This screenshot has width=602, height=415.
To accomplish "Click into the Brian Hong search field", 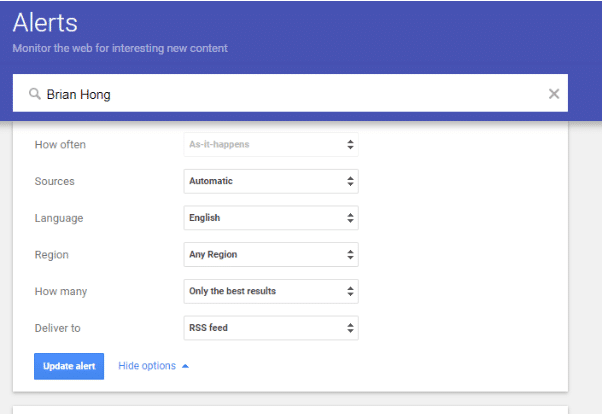I will tap(290, 93).
